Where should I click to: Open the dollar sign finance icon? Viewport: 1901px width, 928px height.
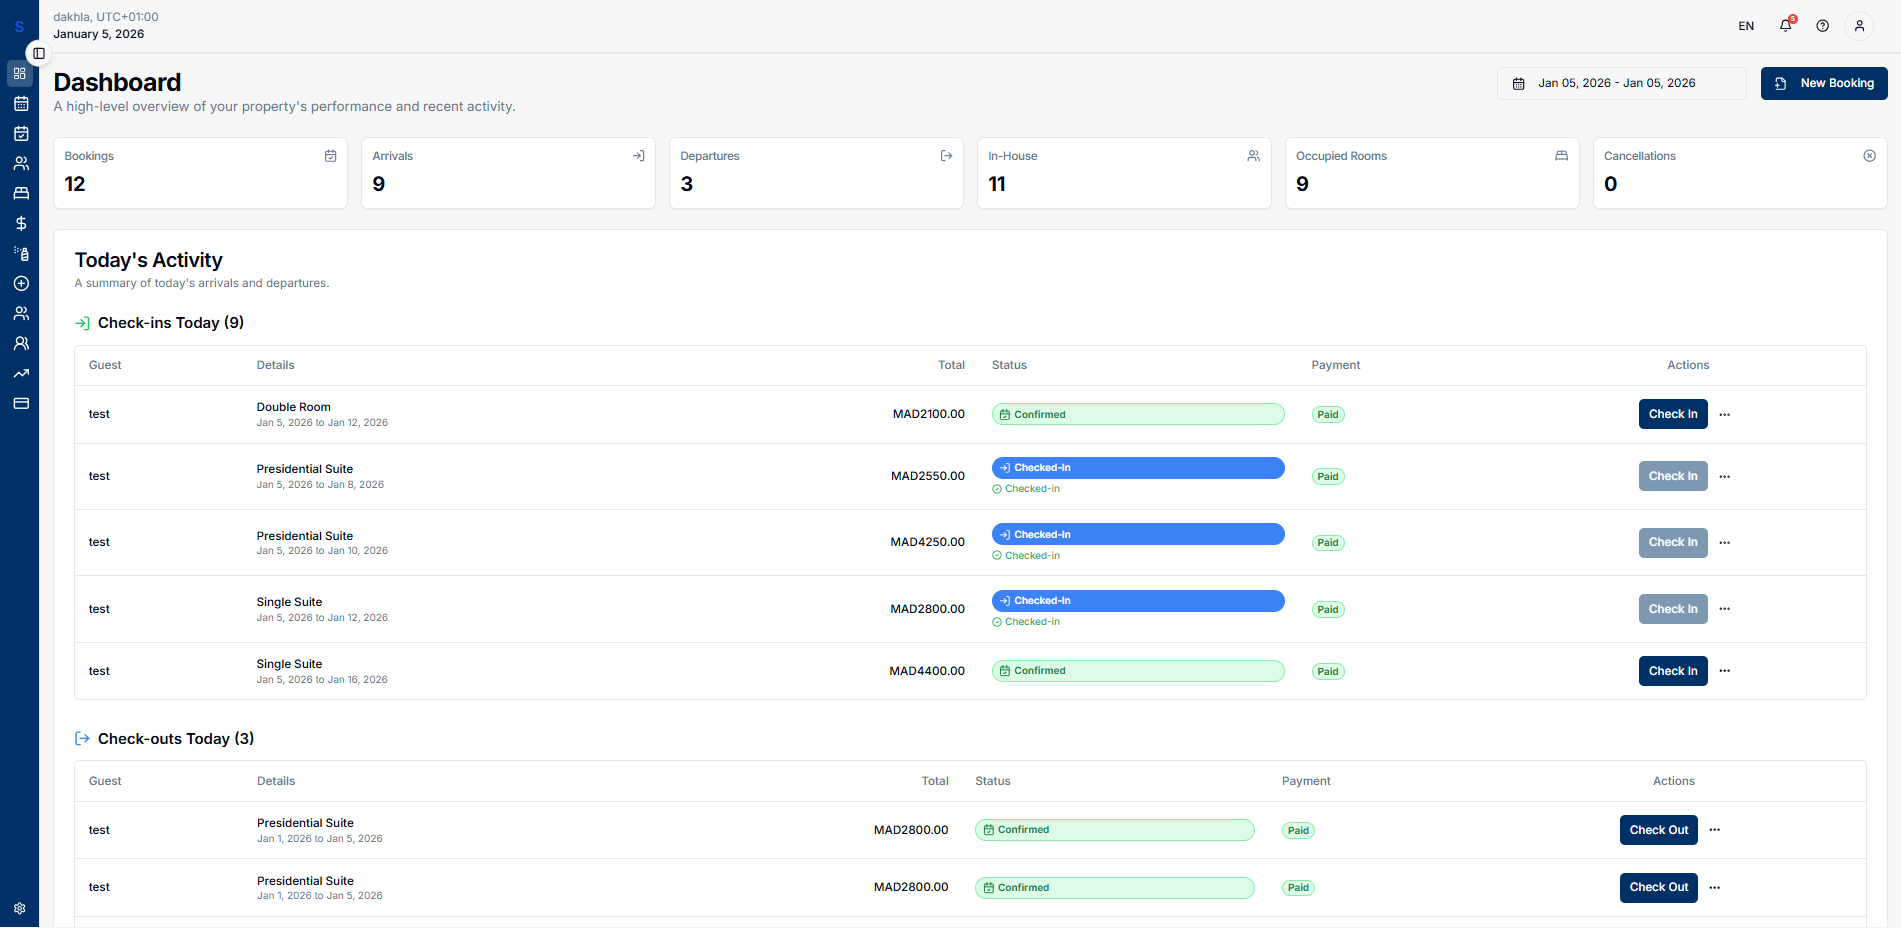(x=20, y=224)
